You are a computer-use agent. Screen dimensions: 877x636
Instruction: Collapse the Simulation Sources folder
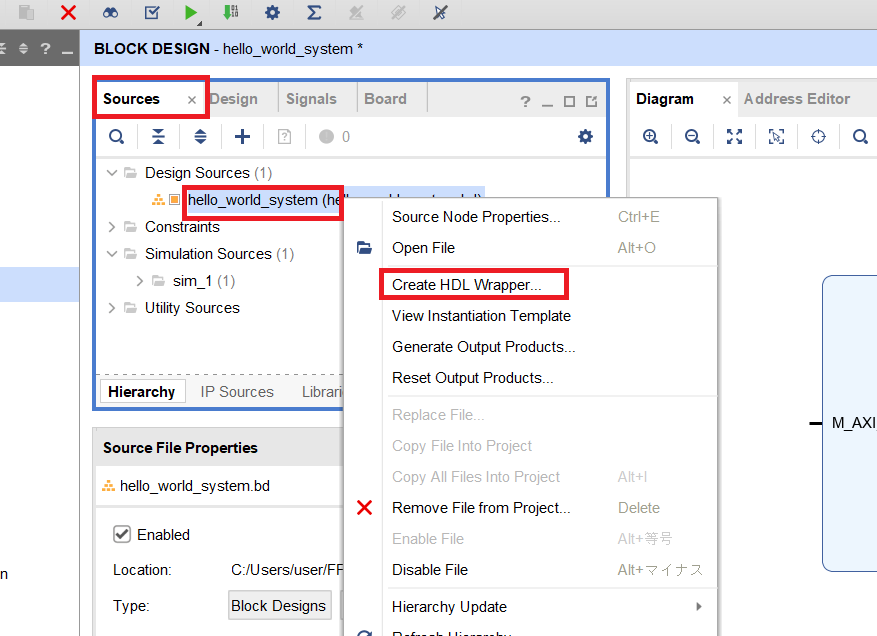click(112, 254)
